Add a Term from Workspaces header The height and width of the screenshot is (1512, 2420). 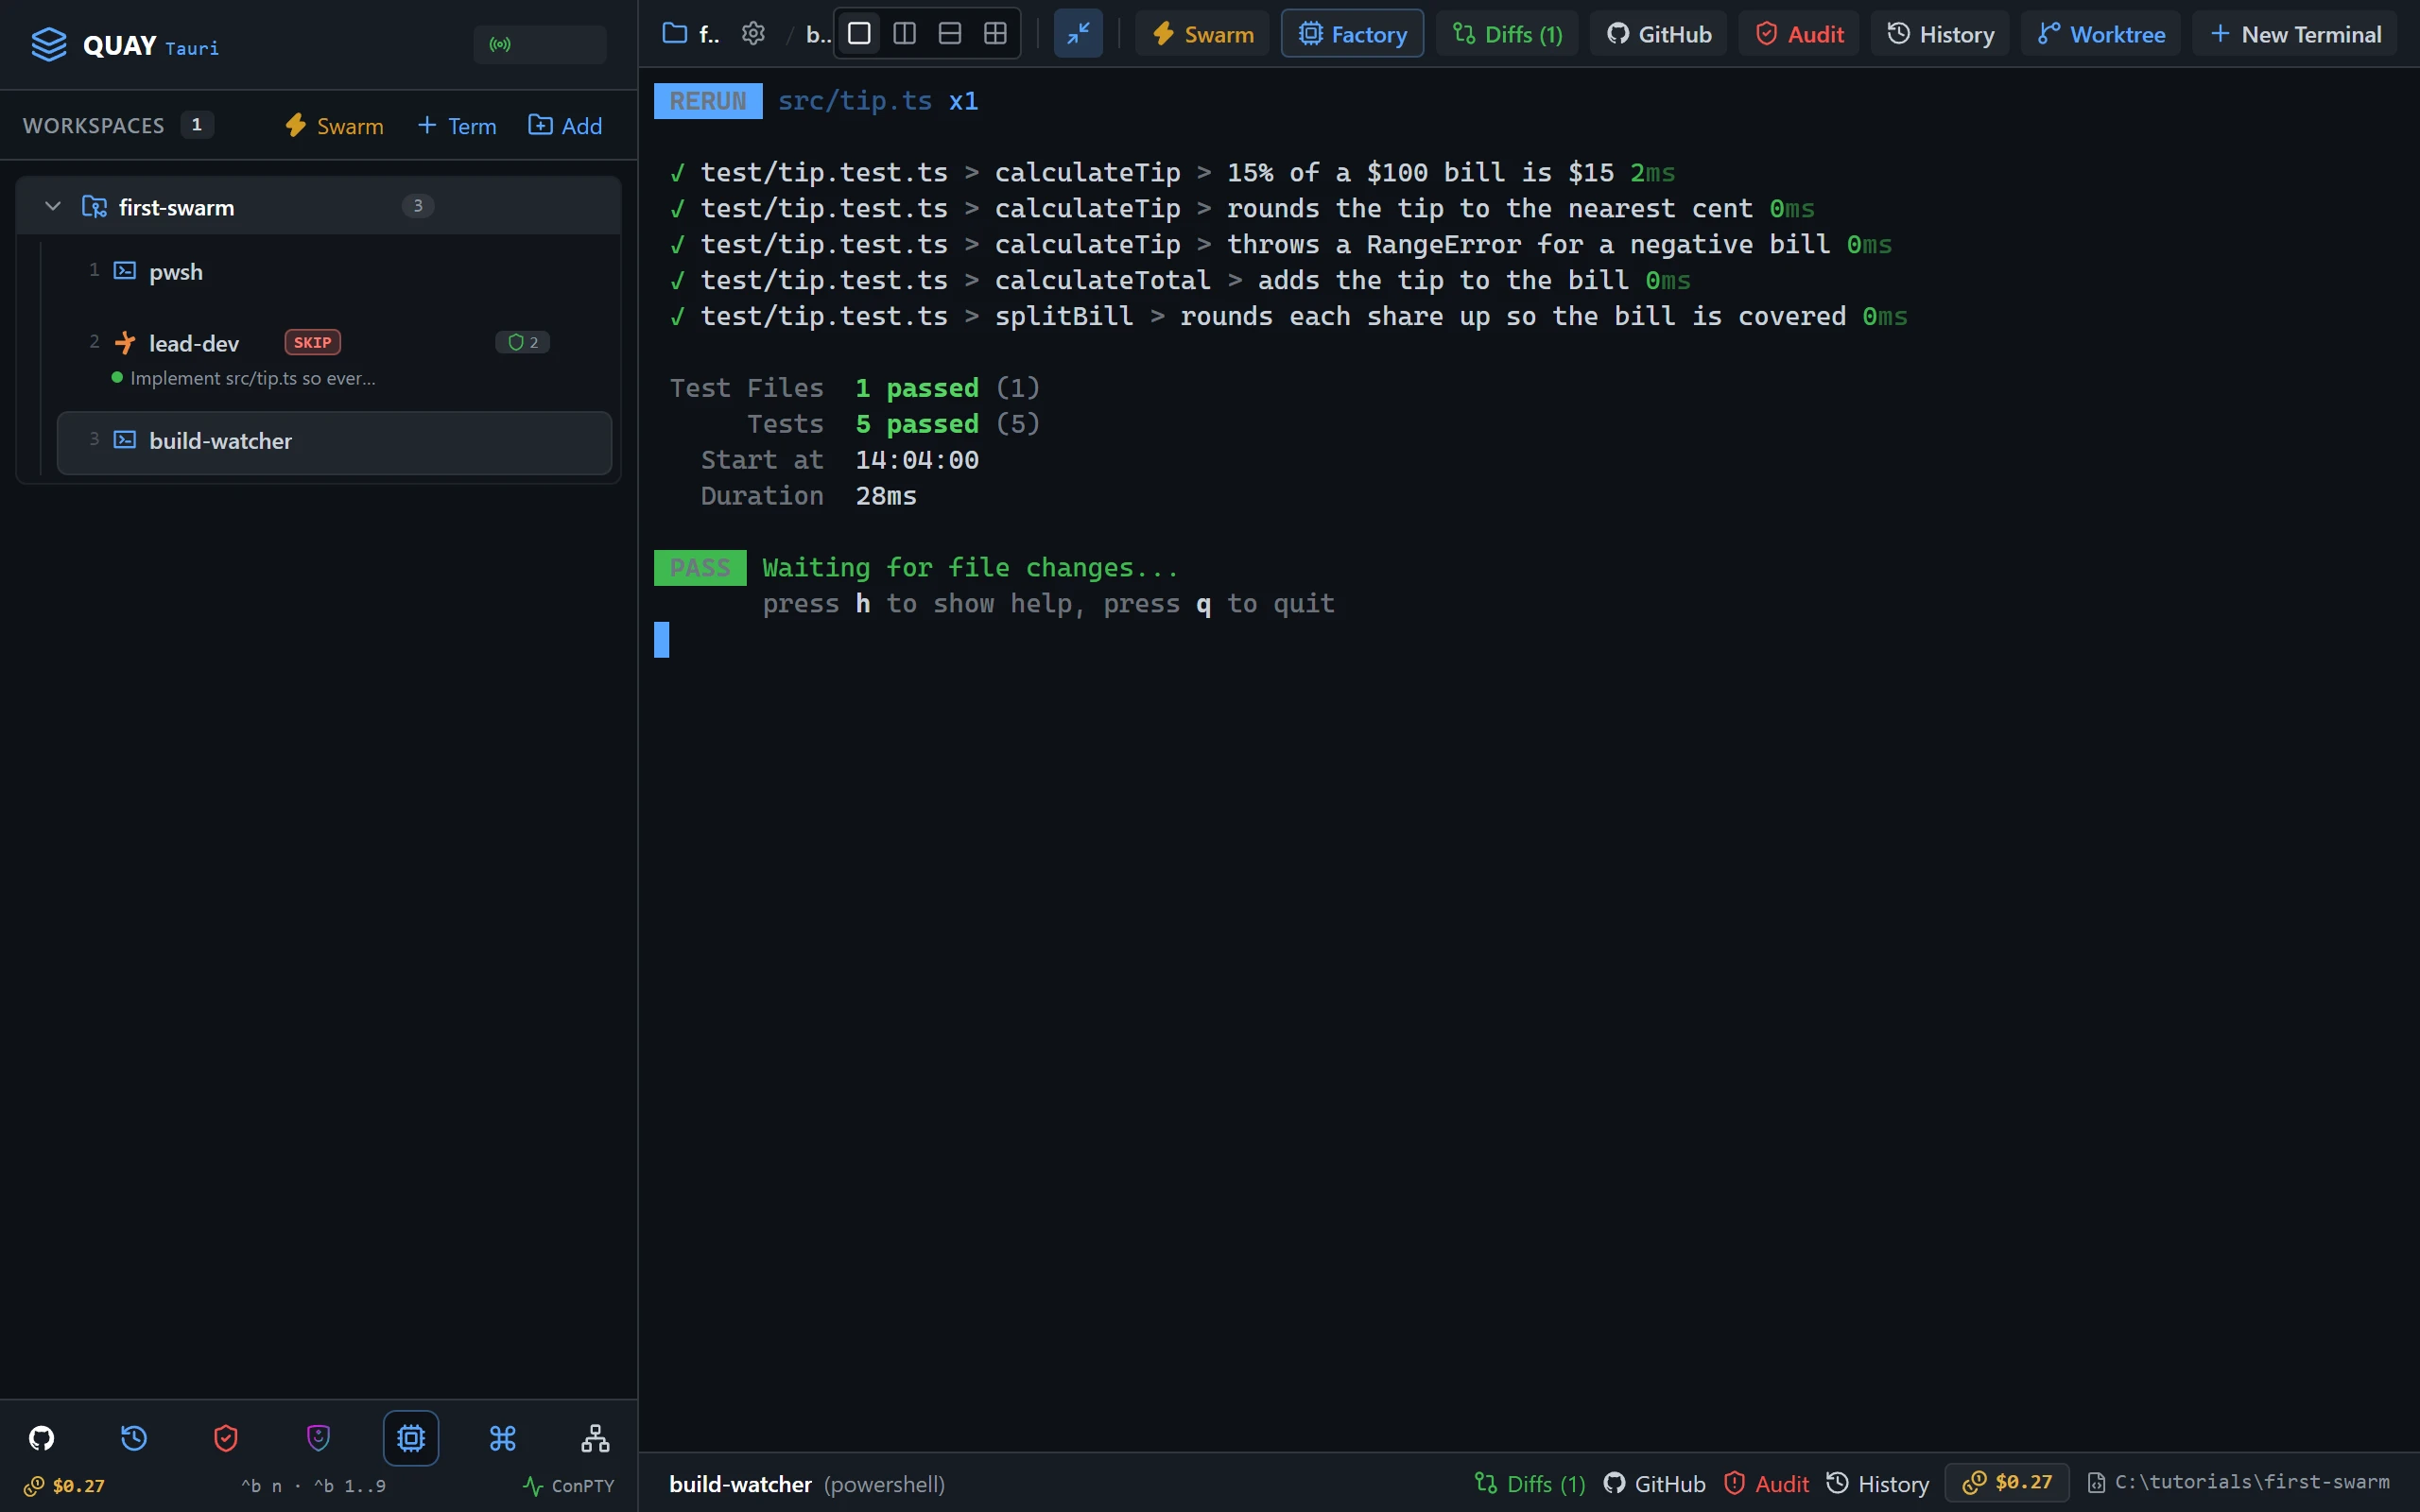point(457,126)
